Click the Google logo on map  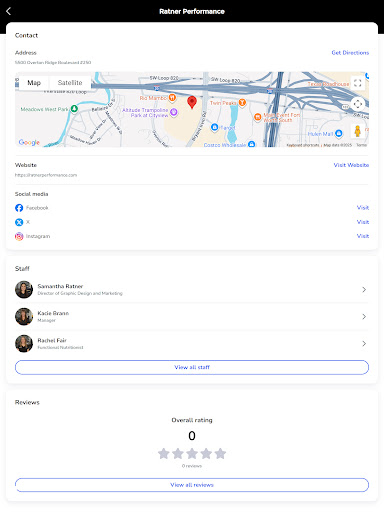29,142
